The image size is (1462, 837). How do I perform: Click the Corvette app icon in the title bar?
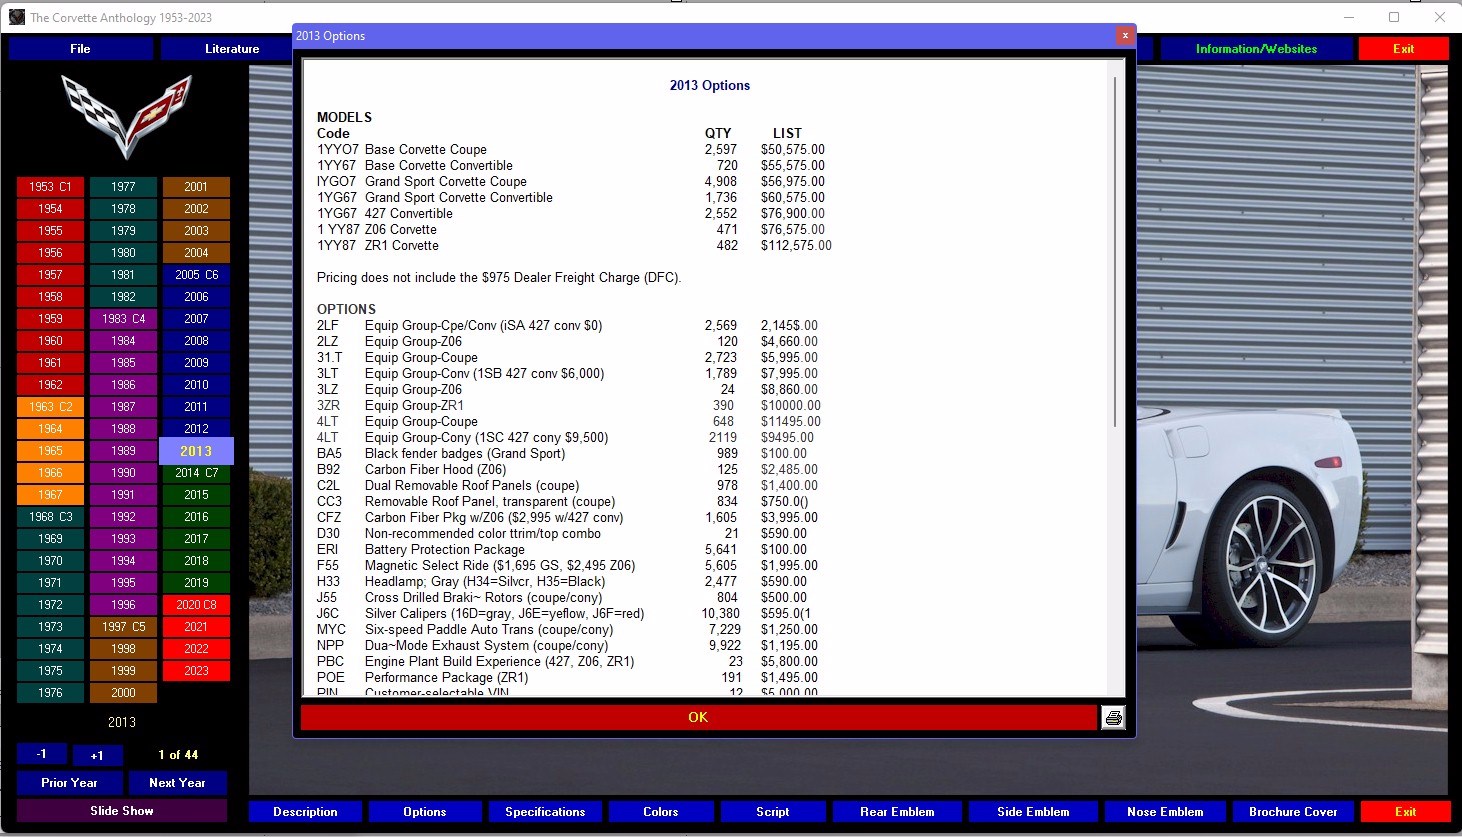[16, 17]
